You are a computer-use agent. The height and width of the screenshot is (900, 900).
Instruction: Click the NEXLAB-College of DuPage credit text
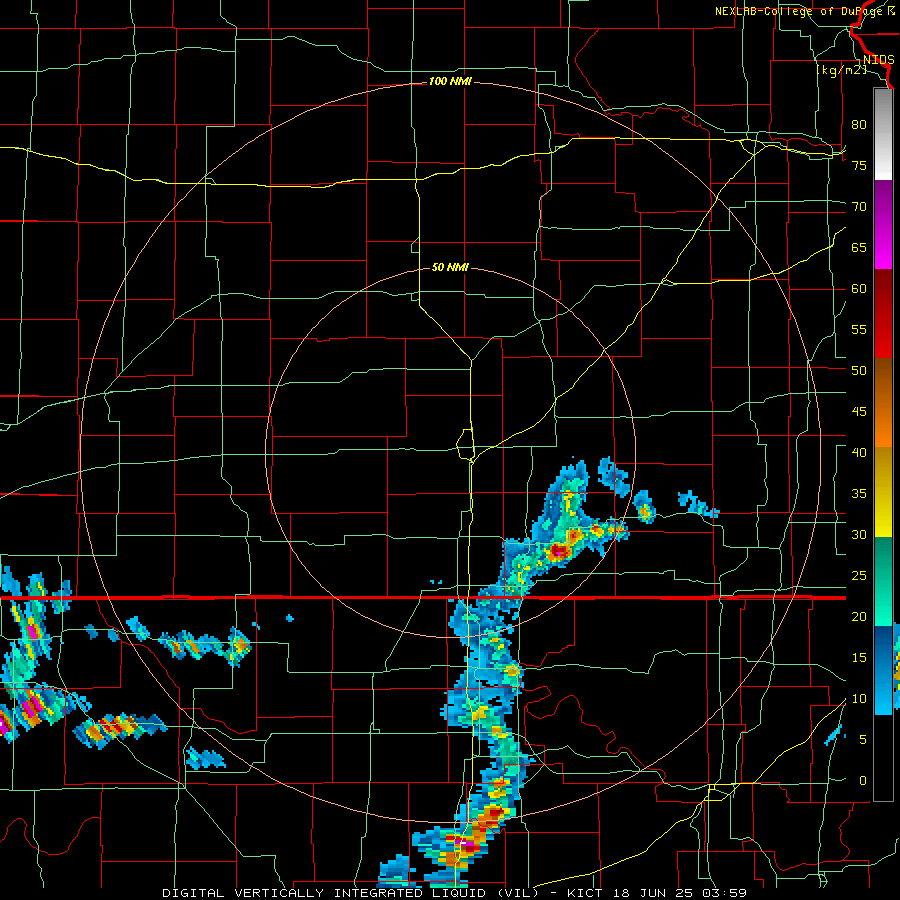[x=805, y=11]
